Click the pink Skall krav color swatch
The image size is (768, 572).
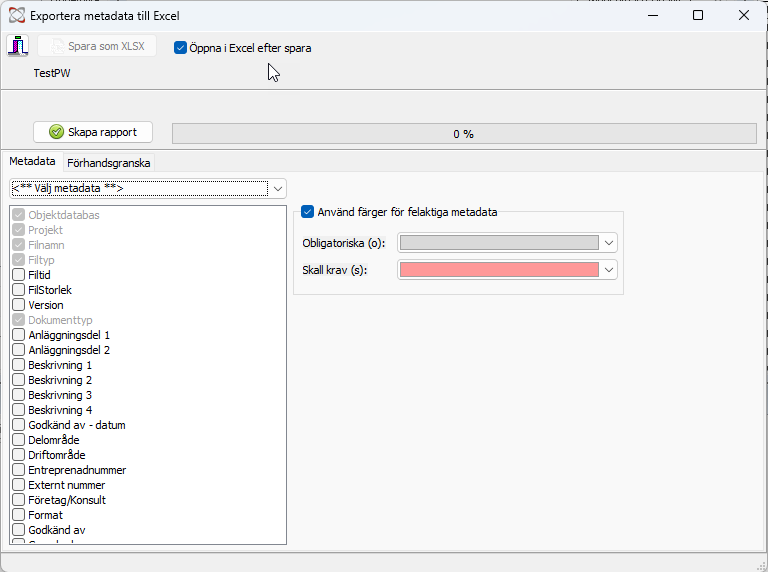pos(499,270)
